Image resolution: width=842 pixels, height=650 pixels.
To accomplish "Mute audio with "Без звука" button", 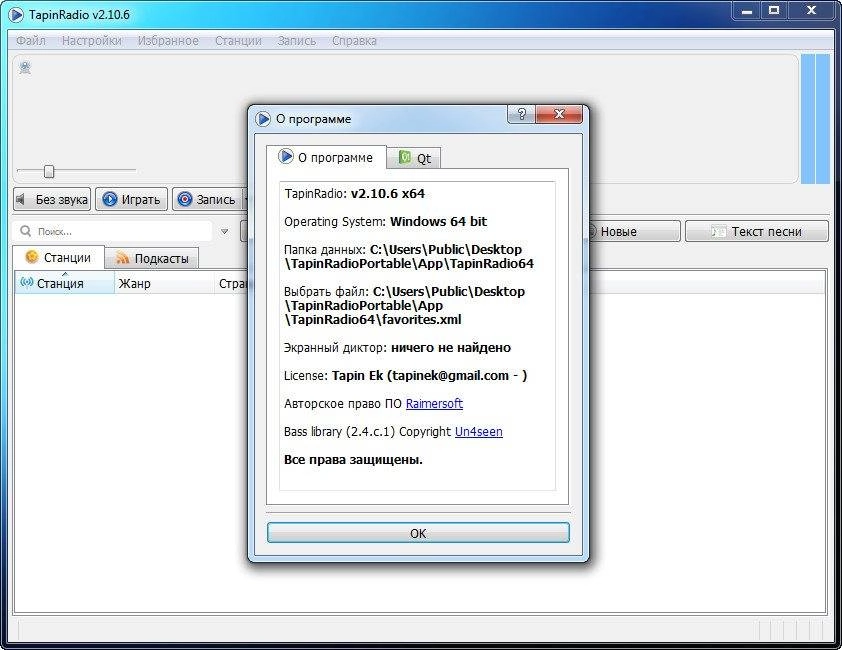I will 52,199.
